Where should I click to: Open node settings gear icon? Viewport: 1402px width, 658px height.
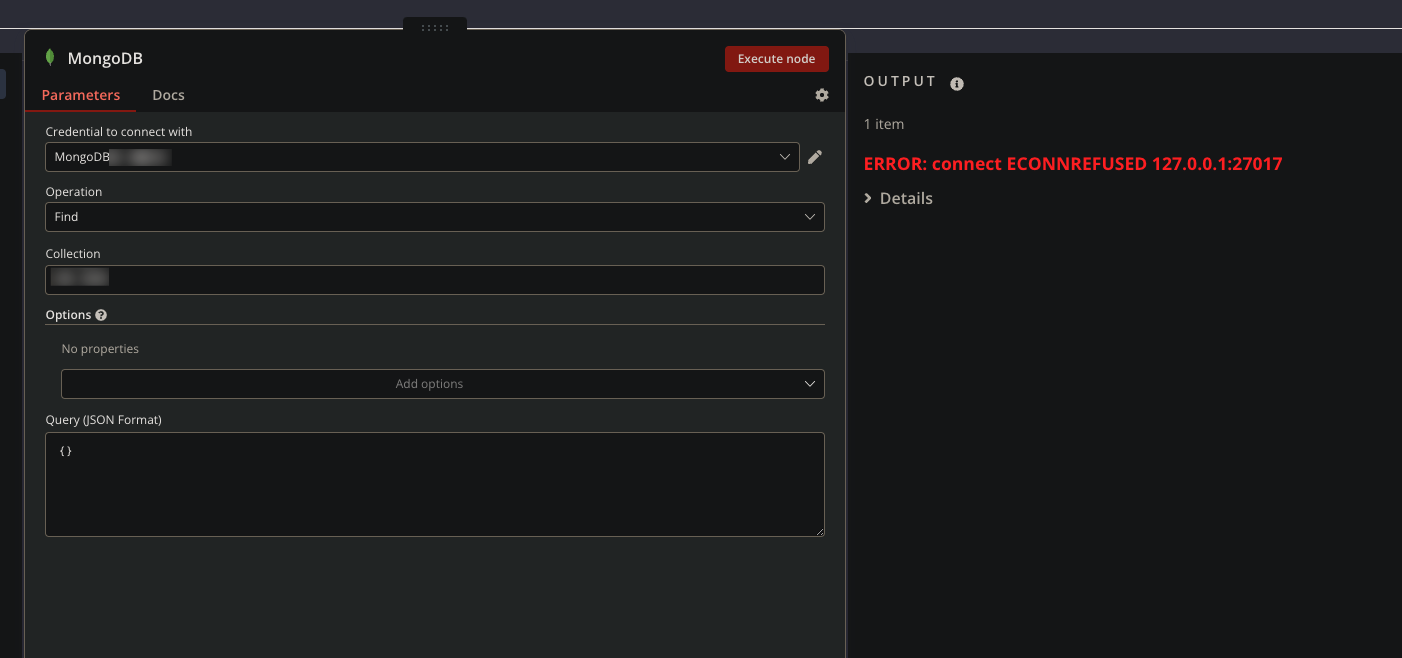[822, 95]
